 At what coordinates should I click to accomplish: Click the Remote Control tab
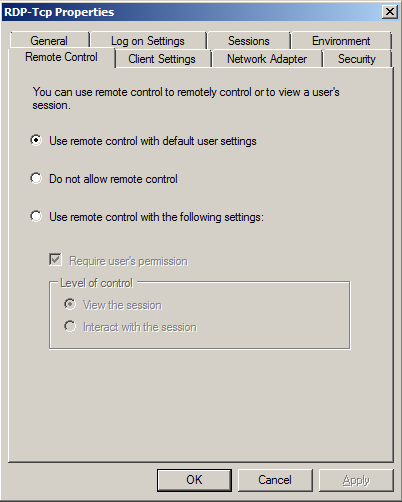point(62,57)
